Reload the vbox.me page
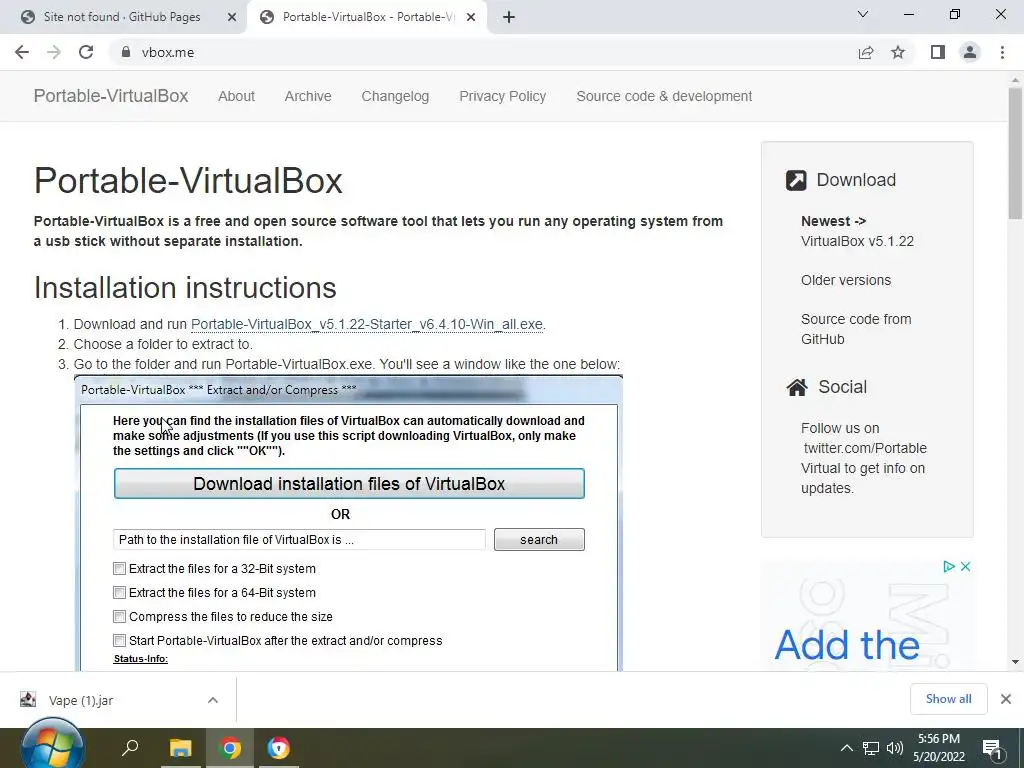Image resolution: width=1024 pixels, height=768 pixels. click(x=86, y=52)
